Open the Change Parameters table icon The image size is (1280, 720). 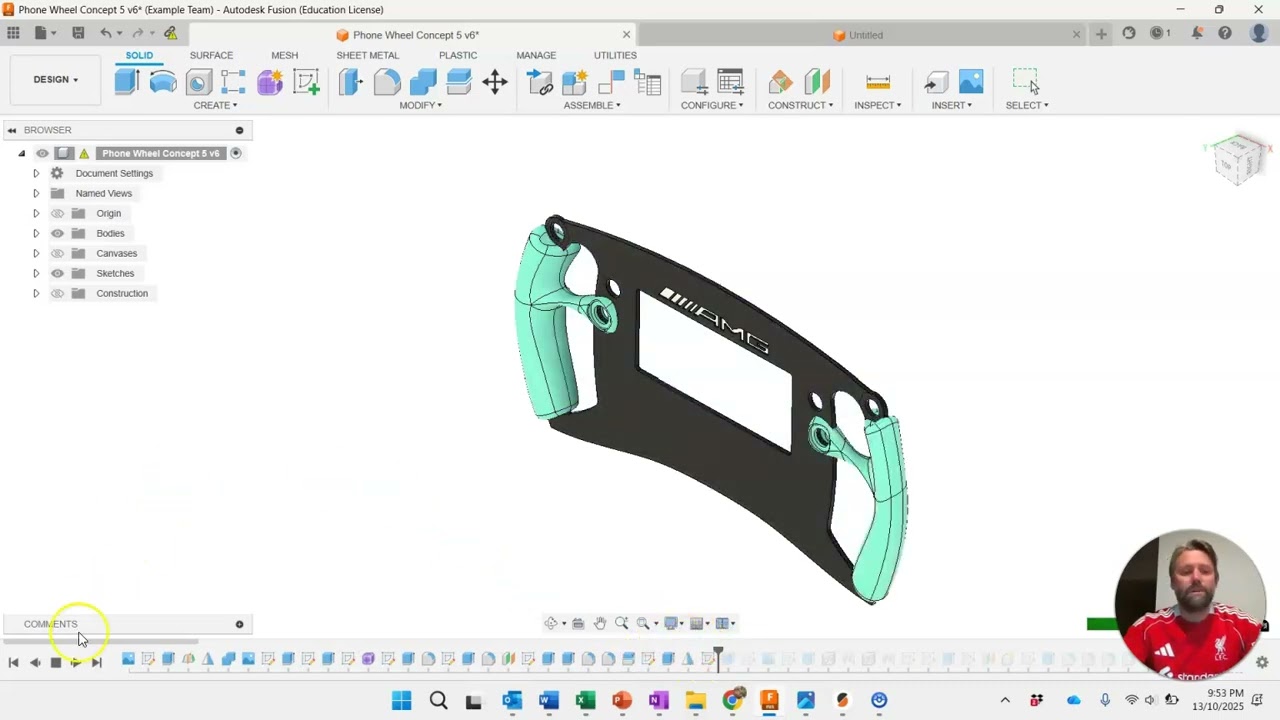click(730, 82)
